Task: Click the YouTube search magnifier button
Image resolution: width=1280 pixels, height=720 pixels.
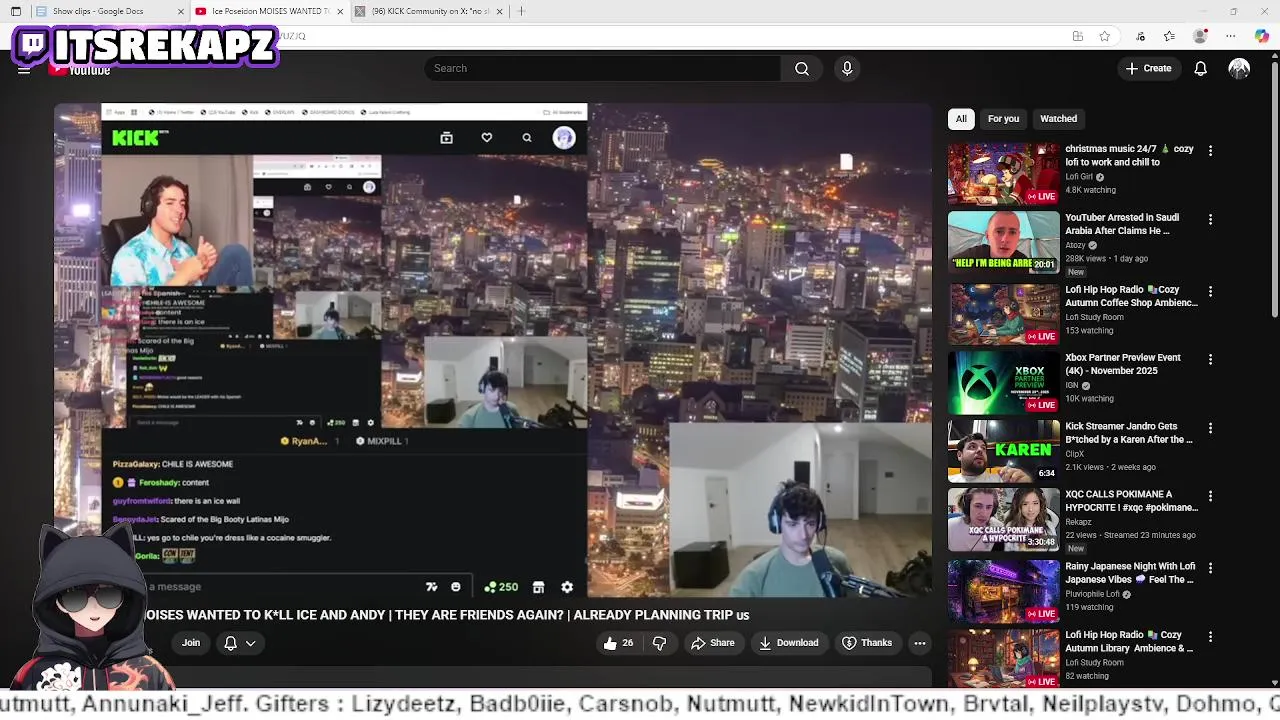Action: click(x=802, y=68)
